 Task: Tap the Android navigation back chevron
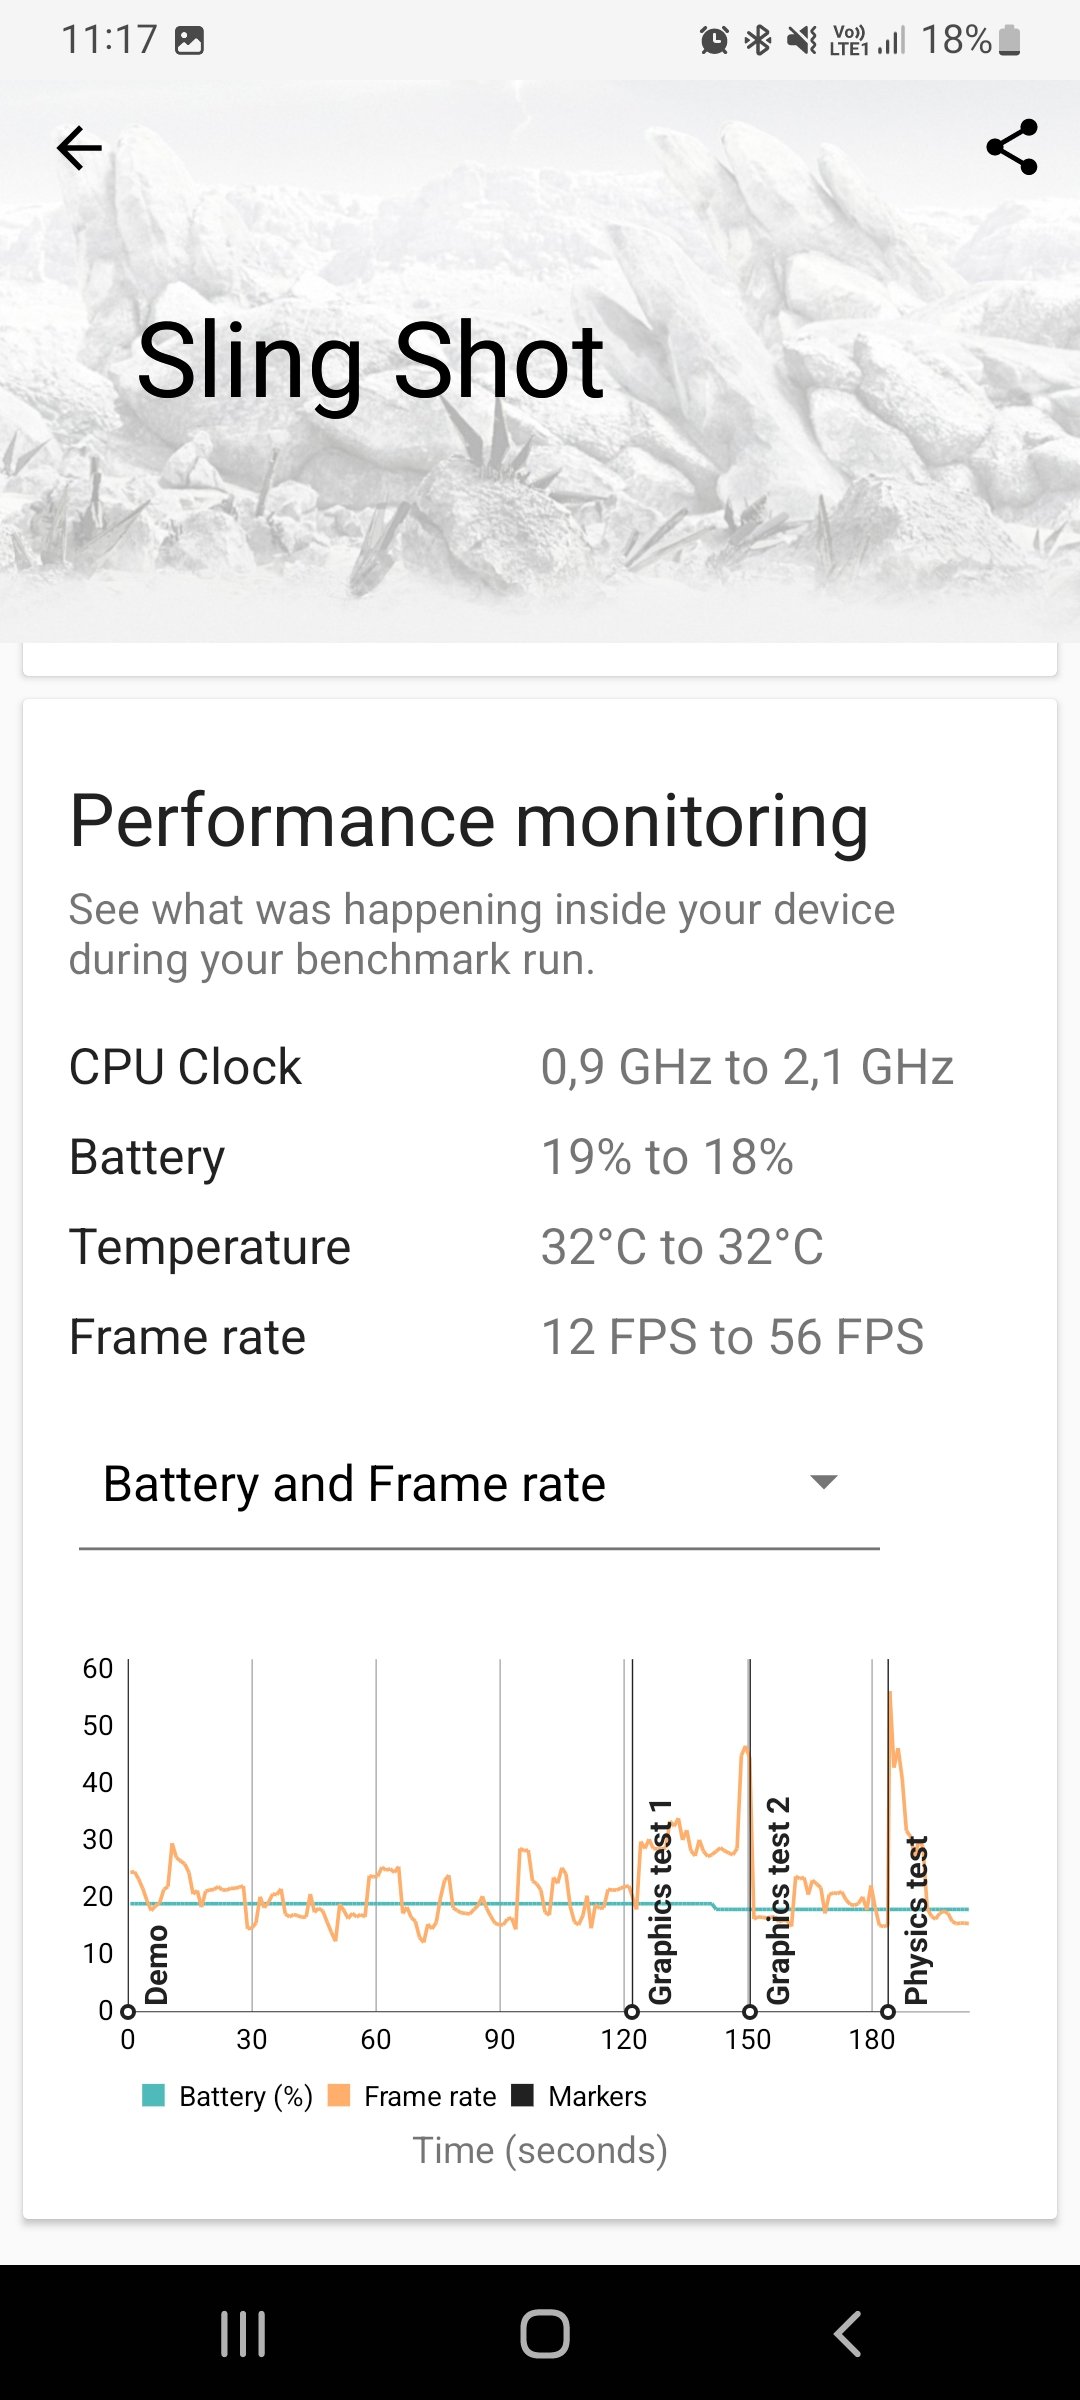pyautogui.click(x=847, y=2334)
